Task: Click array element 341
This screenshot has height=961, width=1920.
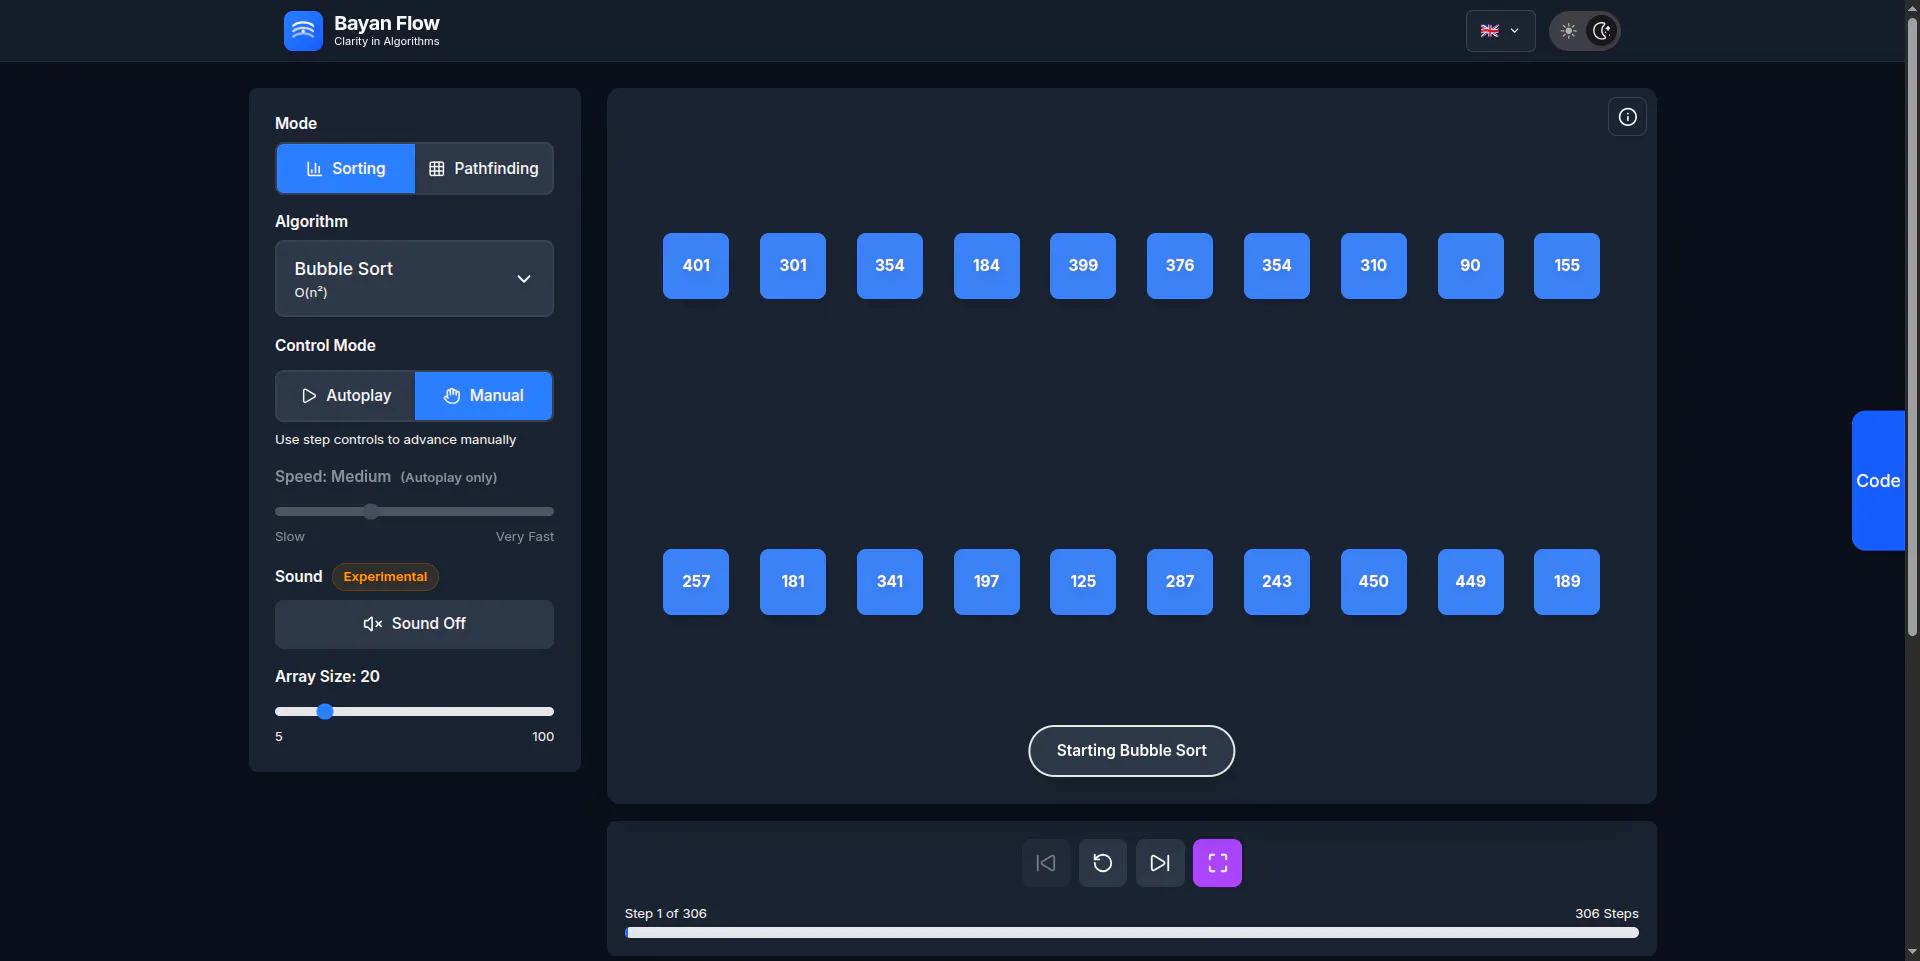Action: coord(890,582)
